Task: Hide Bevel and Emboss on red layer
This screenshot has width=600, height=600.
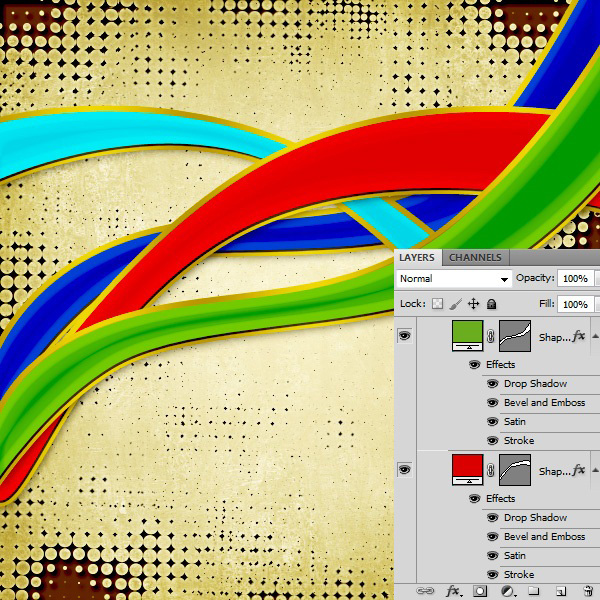Action: (x=492, y=536)
